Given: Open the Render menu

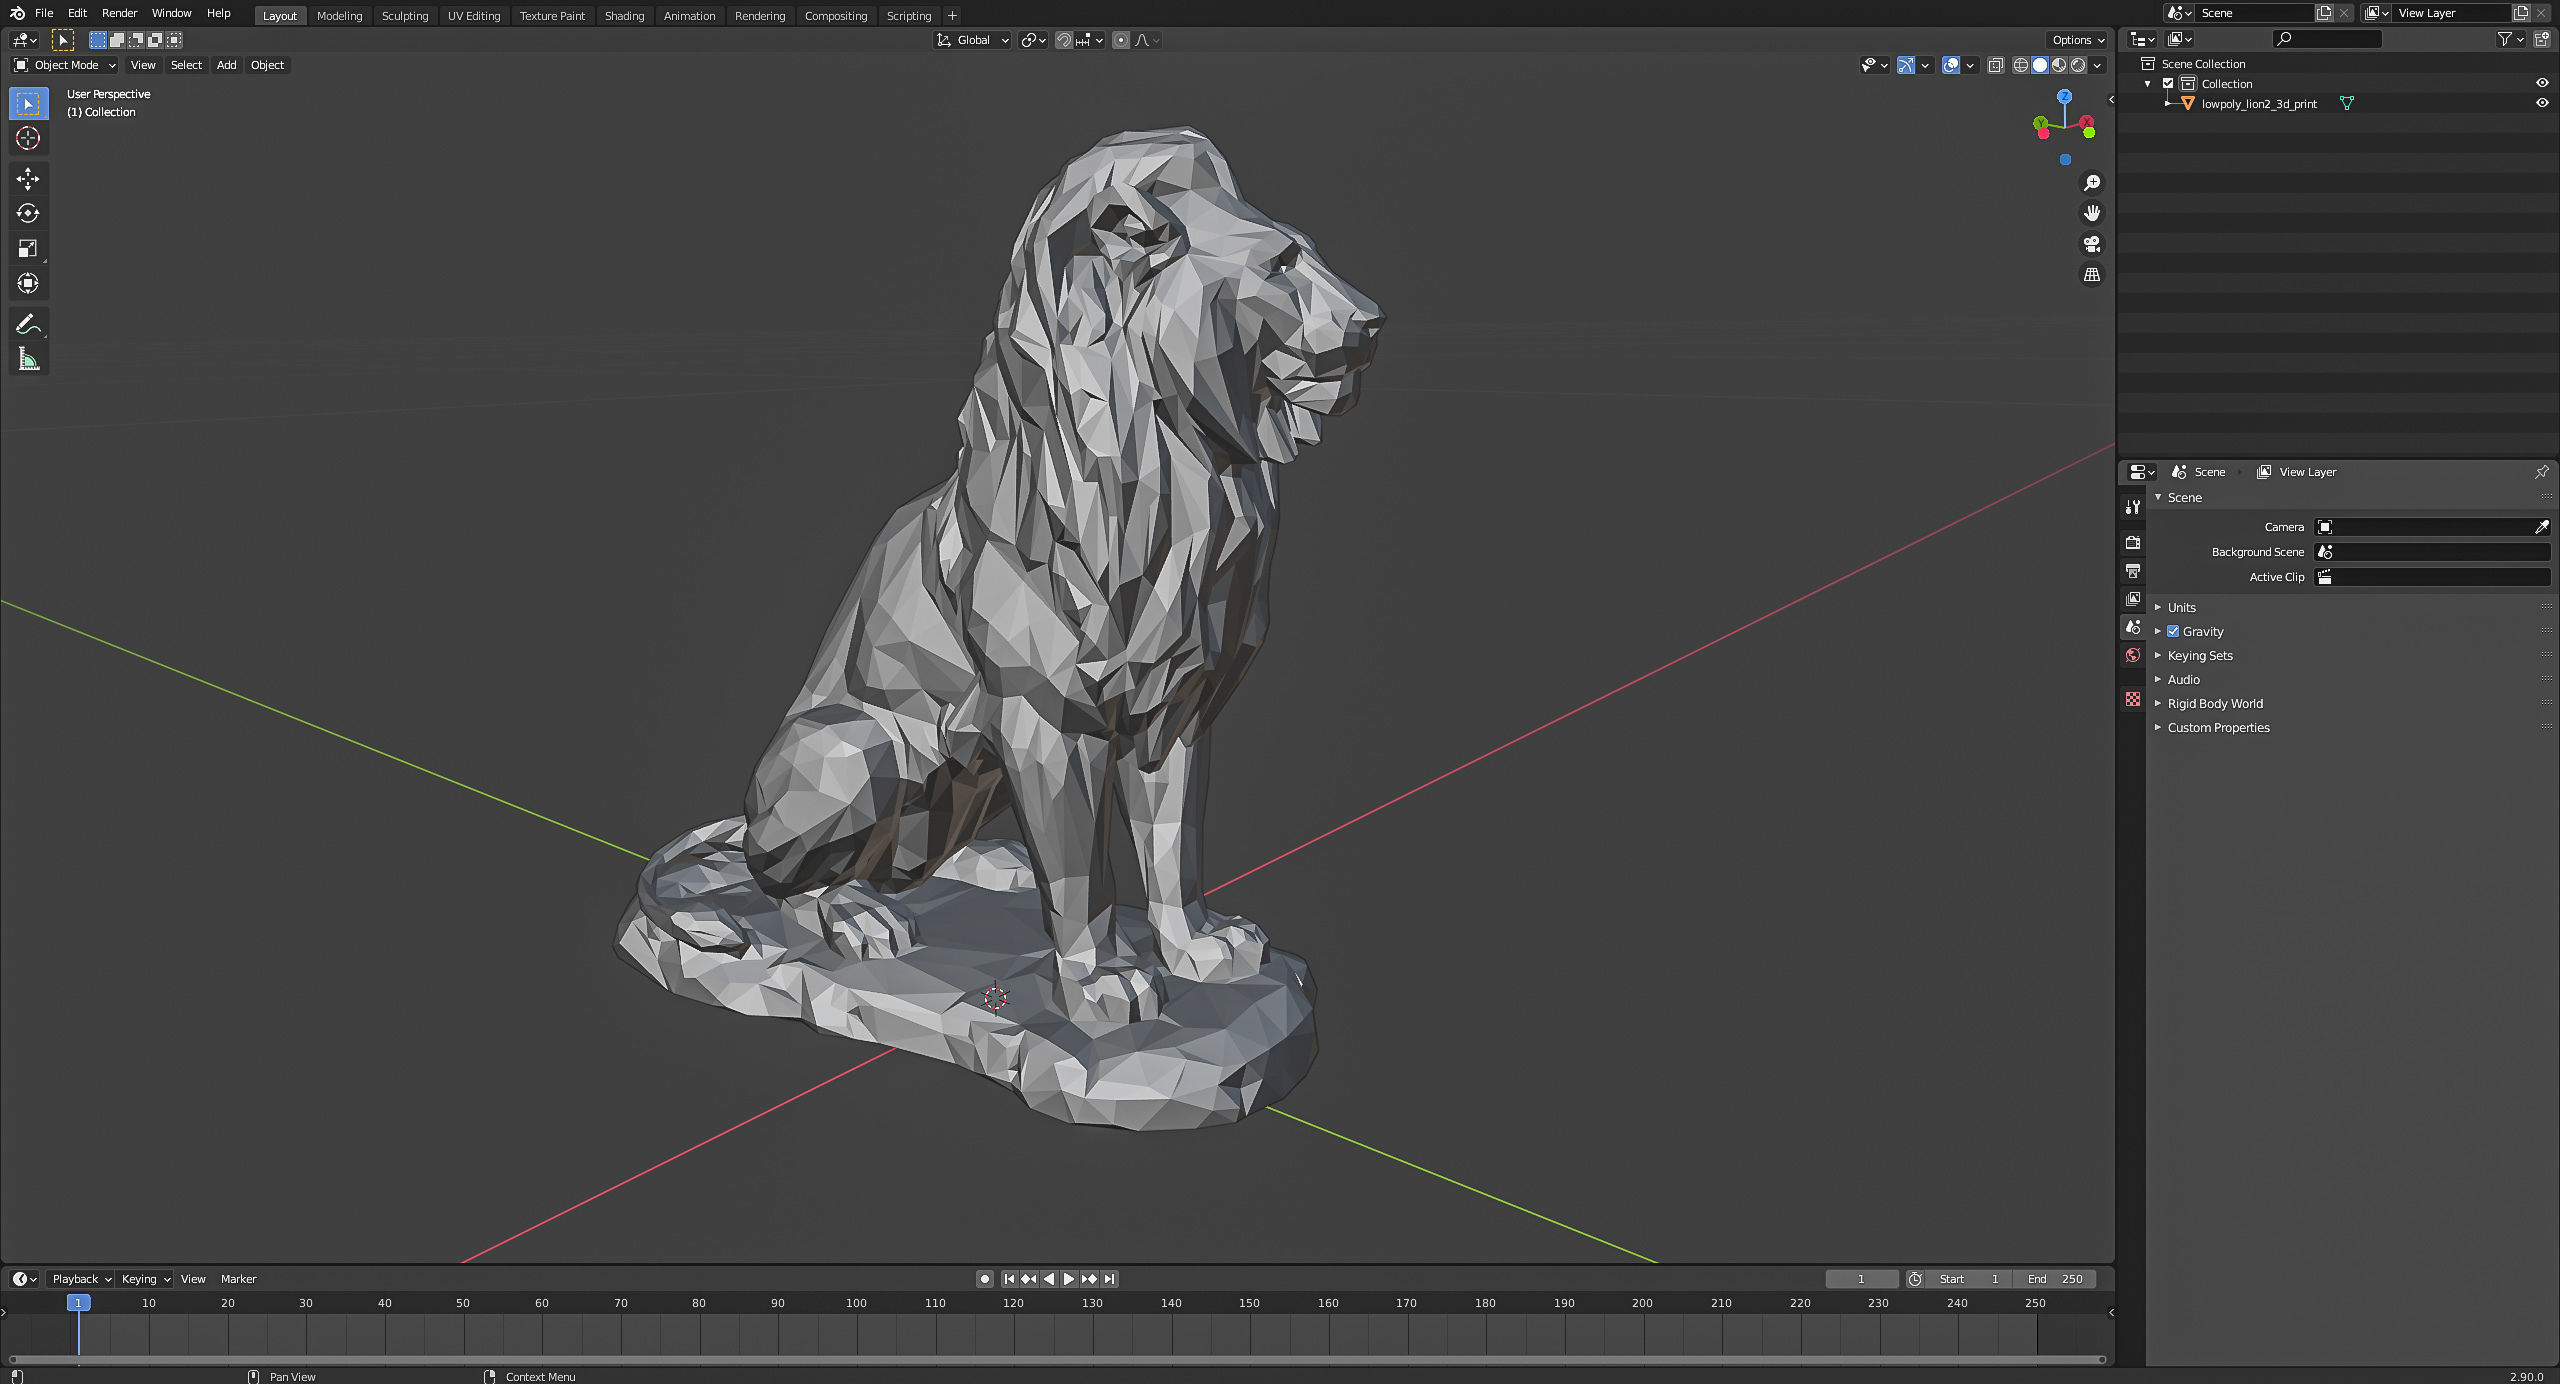Looking at the screenshot, I should pyautogui.click(x=119, y=13).
